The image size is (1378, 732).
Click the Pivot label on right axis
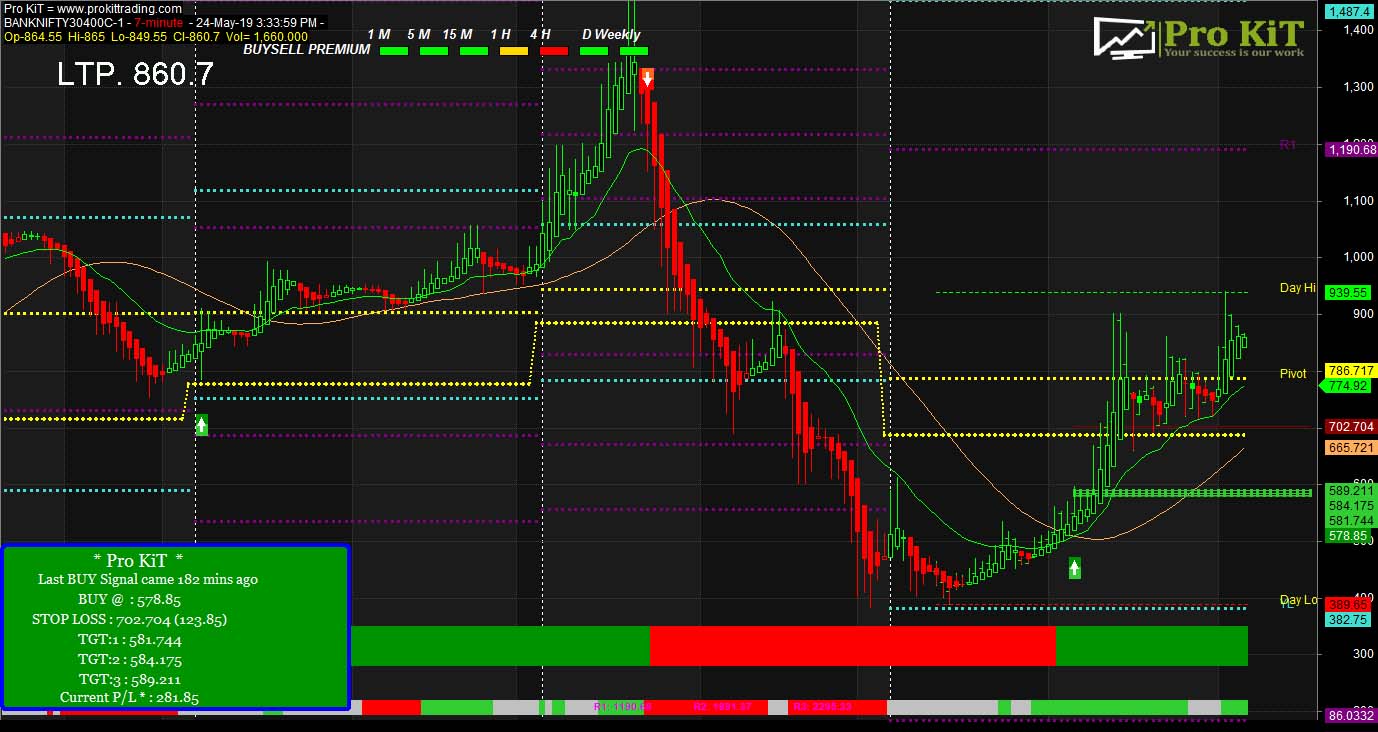(x=1292, y=373)
